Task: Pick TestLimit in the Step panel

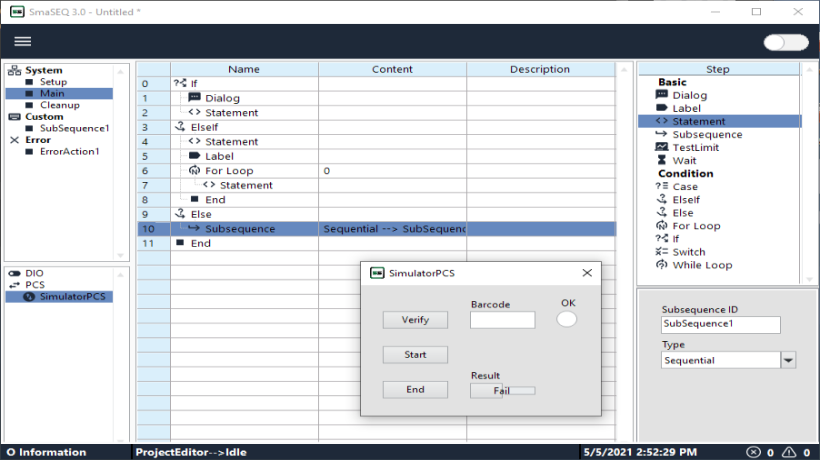Action: pyautogui.click(x=696, y=147)
